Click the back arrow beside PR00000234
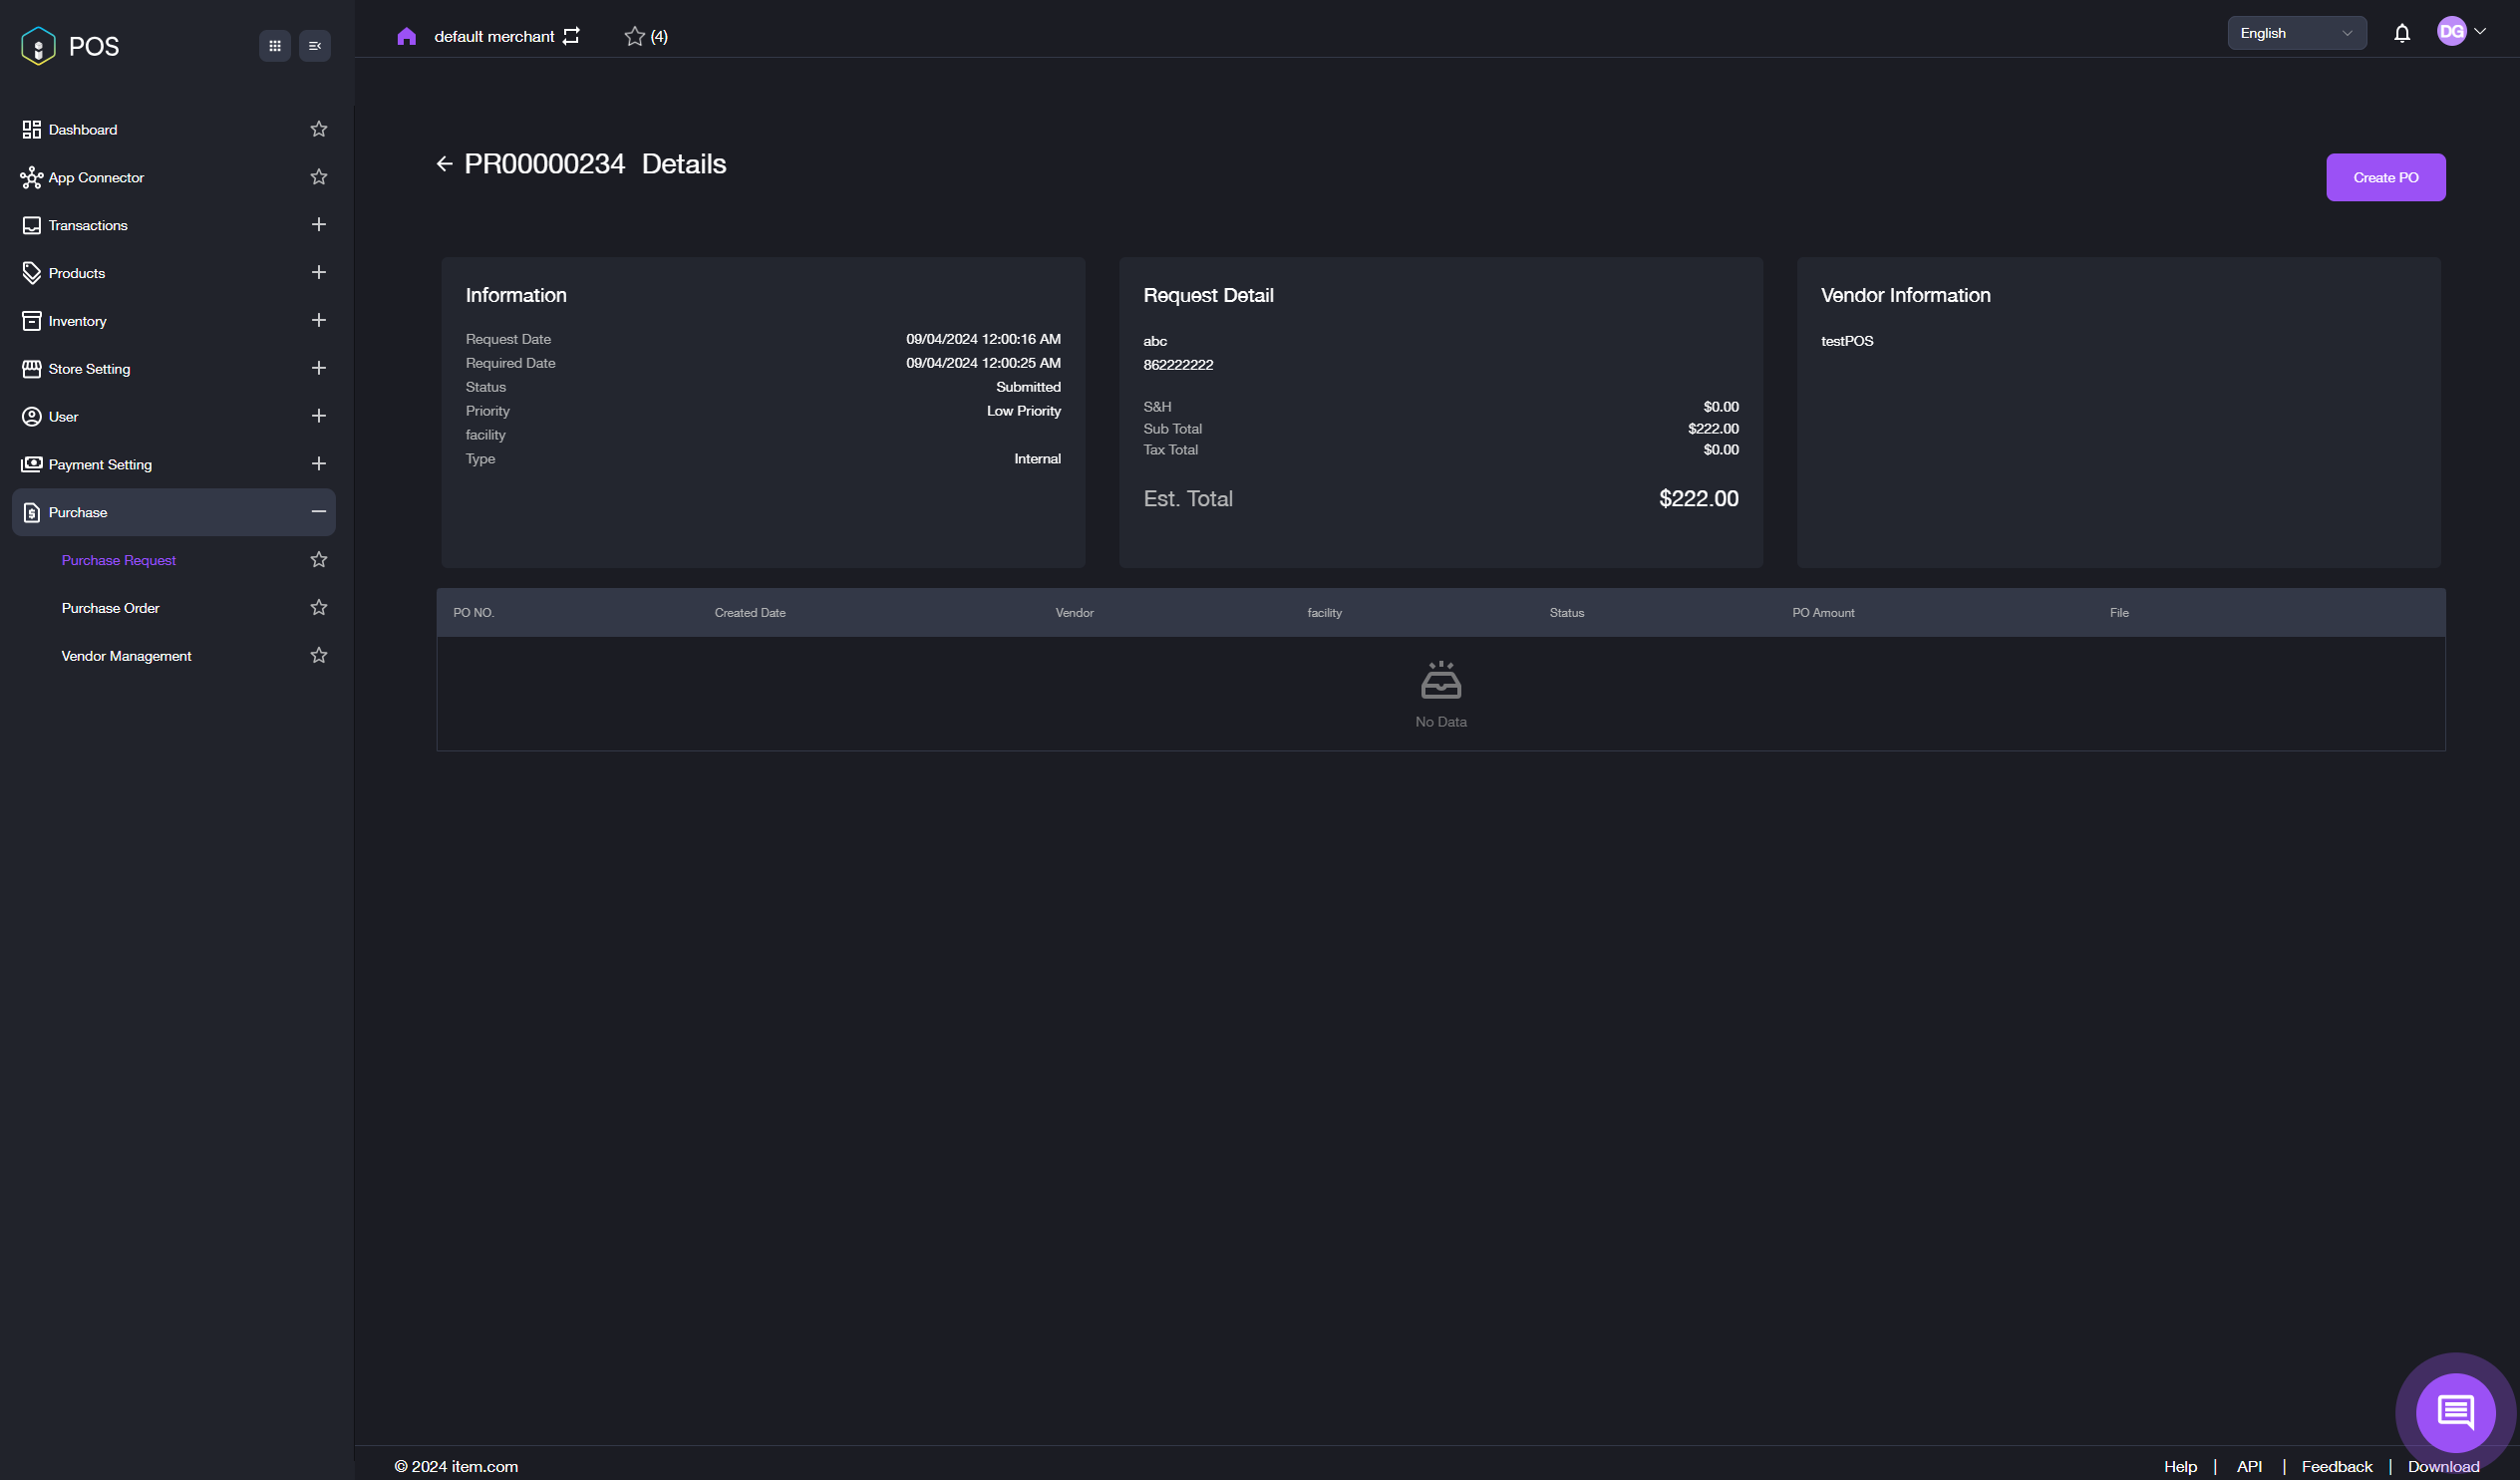The height and width of the screenshot is (1480, 2520). [444, 164]
